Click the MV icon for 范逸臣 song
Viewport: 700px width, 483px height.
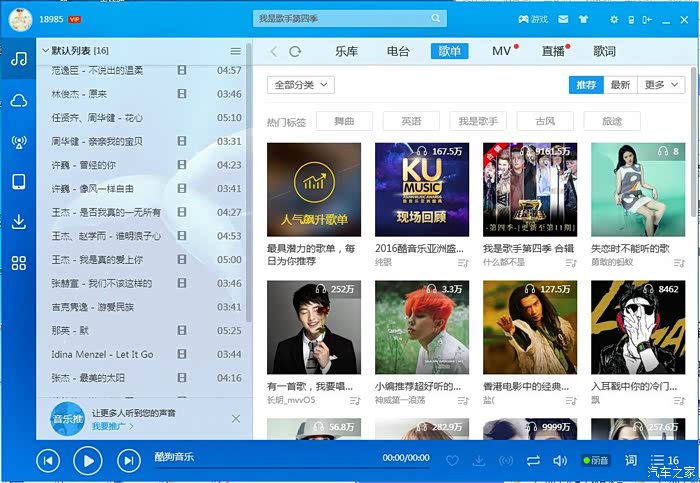coord(182,70)
